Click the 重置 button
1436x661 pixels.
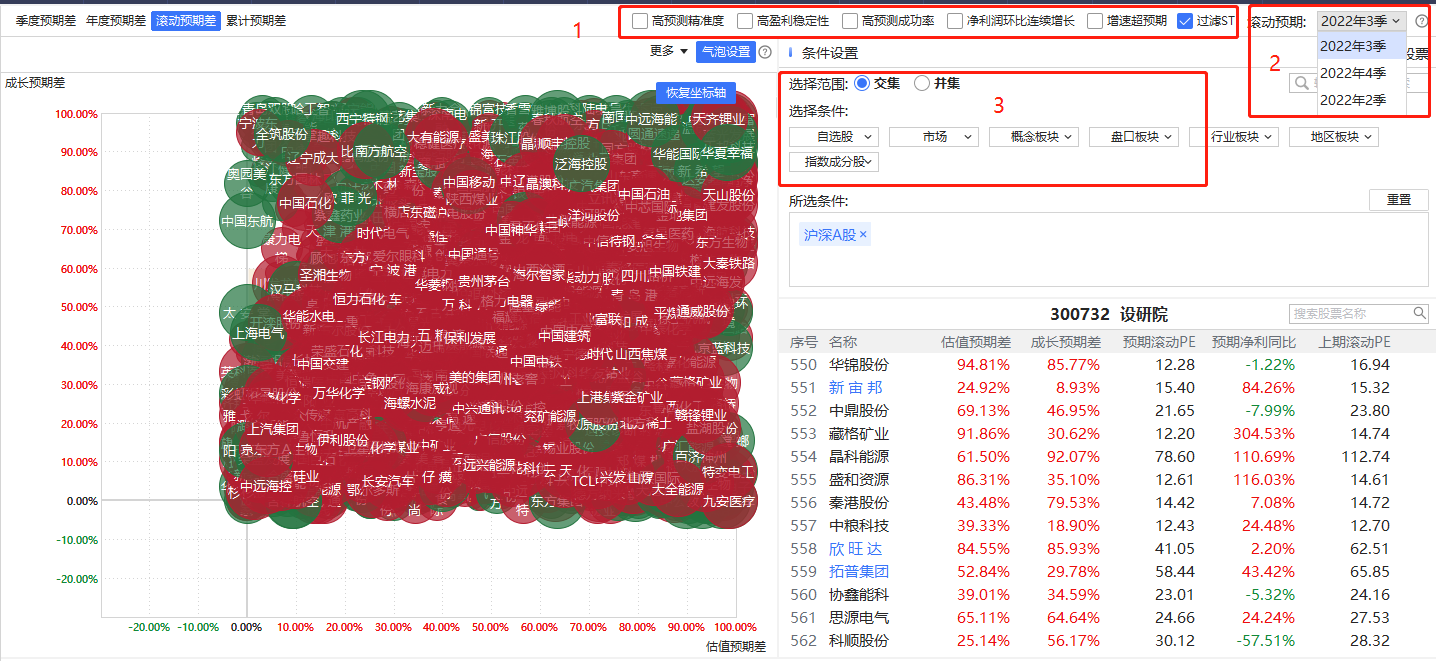pyautogui.click(x=1399, y=200)
